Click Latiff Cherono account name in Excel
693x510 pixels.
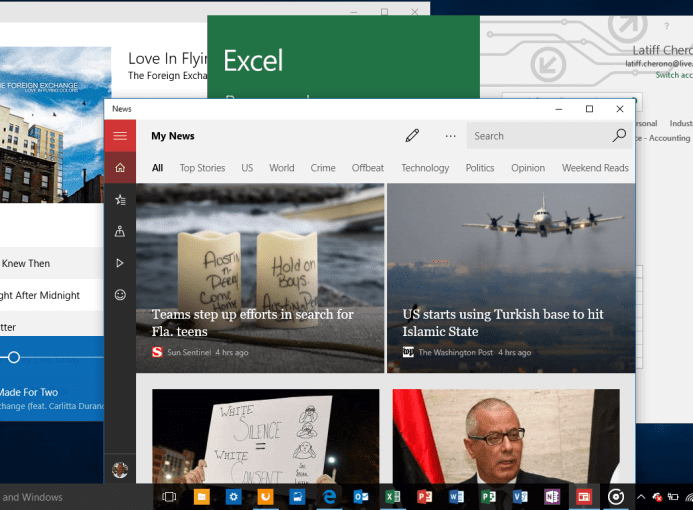click(x=663, y=50)
